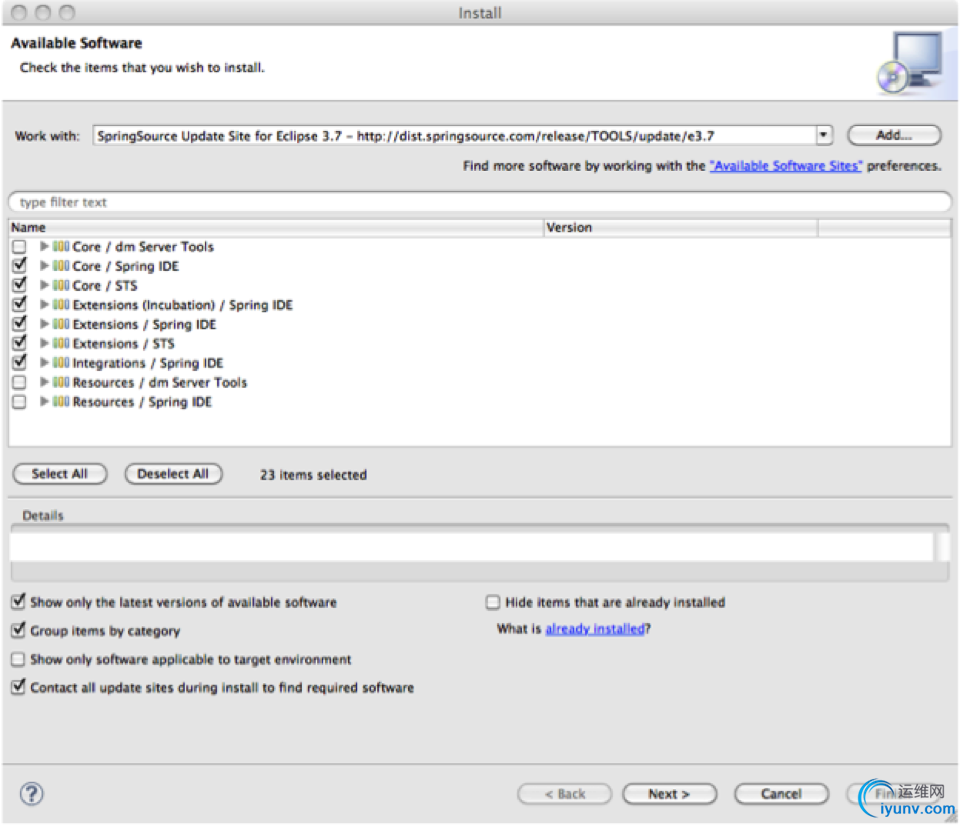
Task: Click the Resources / Spring IDE category icon
Action: (x=61, y=402)
